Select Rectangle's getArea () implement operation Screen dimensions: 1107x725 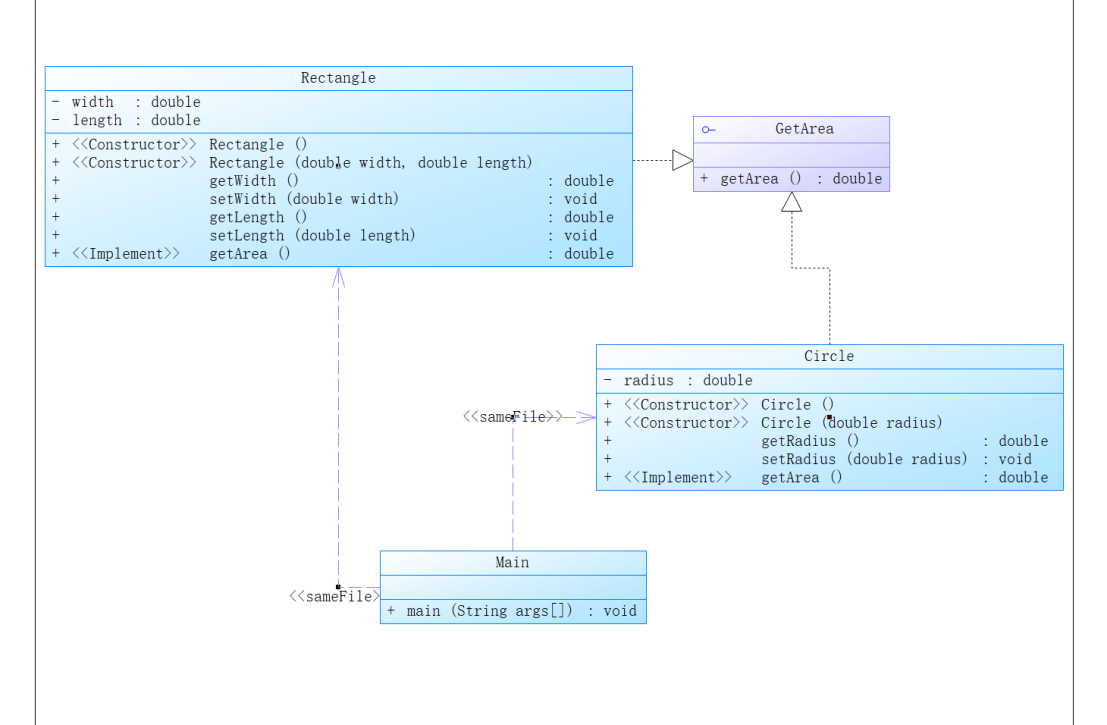click(x=333, y=253)
